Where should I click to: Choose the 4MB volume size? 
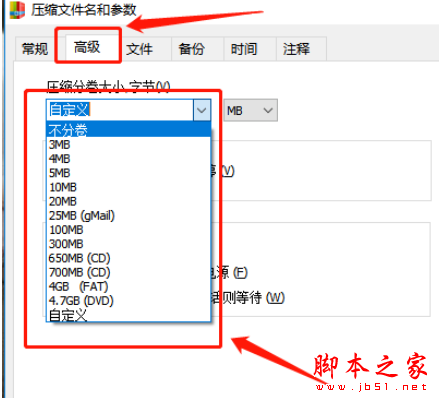tap(128, 159)
